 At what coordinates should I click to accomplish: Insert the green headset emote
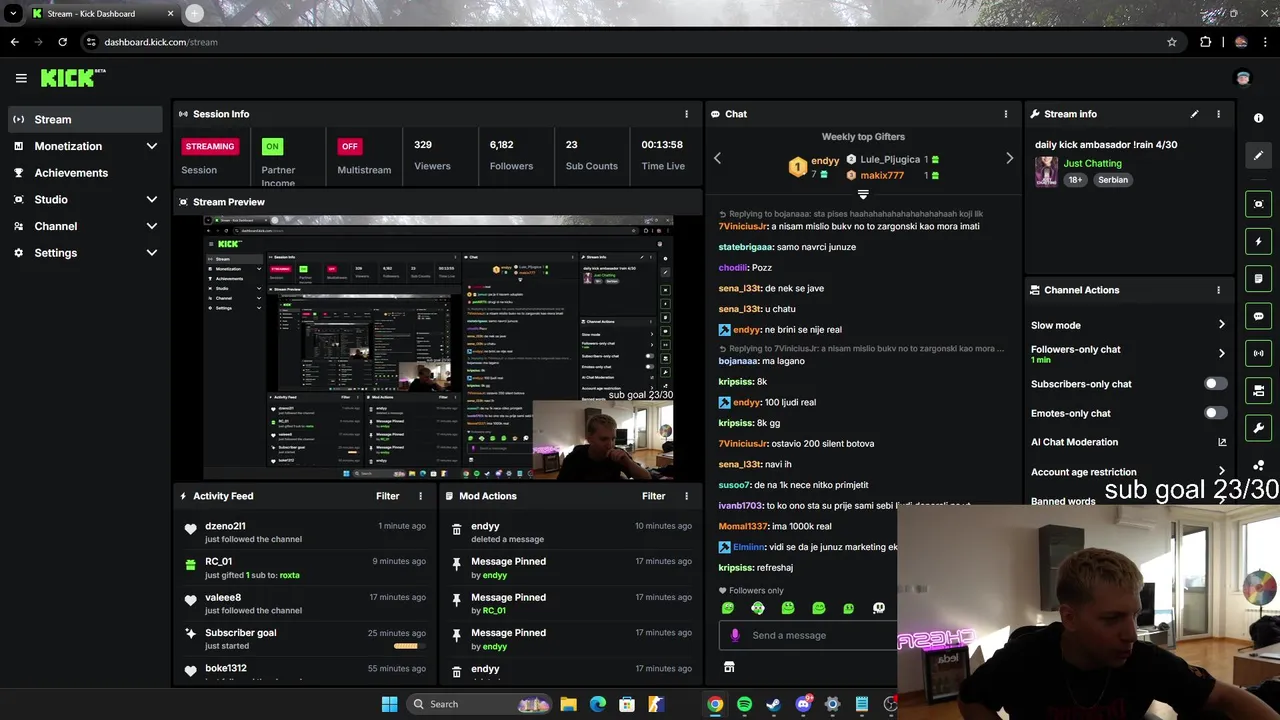(758, 608)
